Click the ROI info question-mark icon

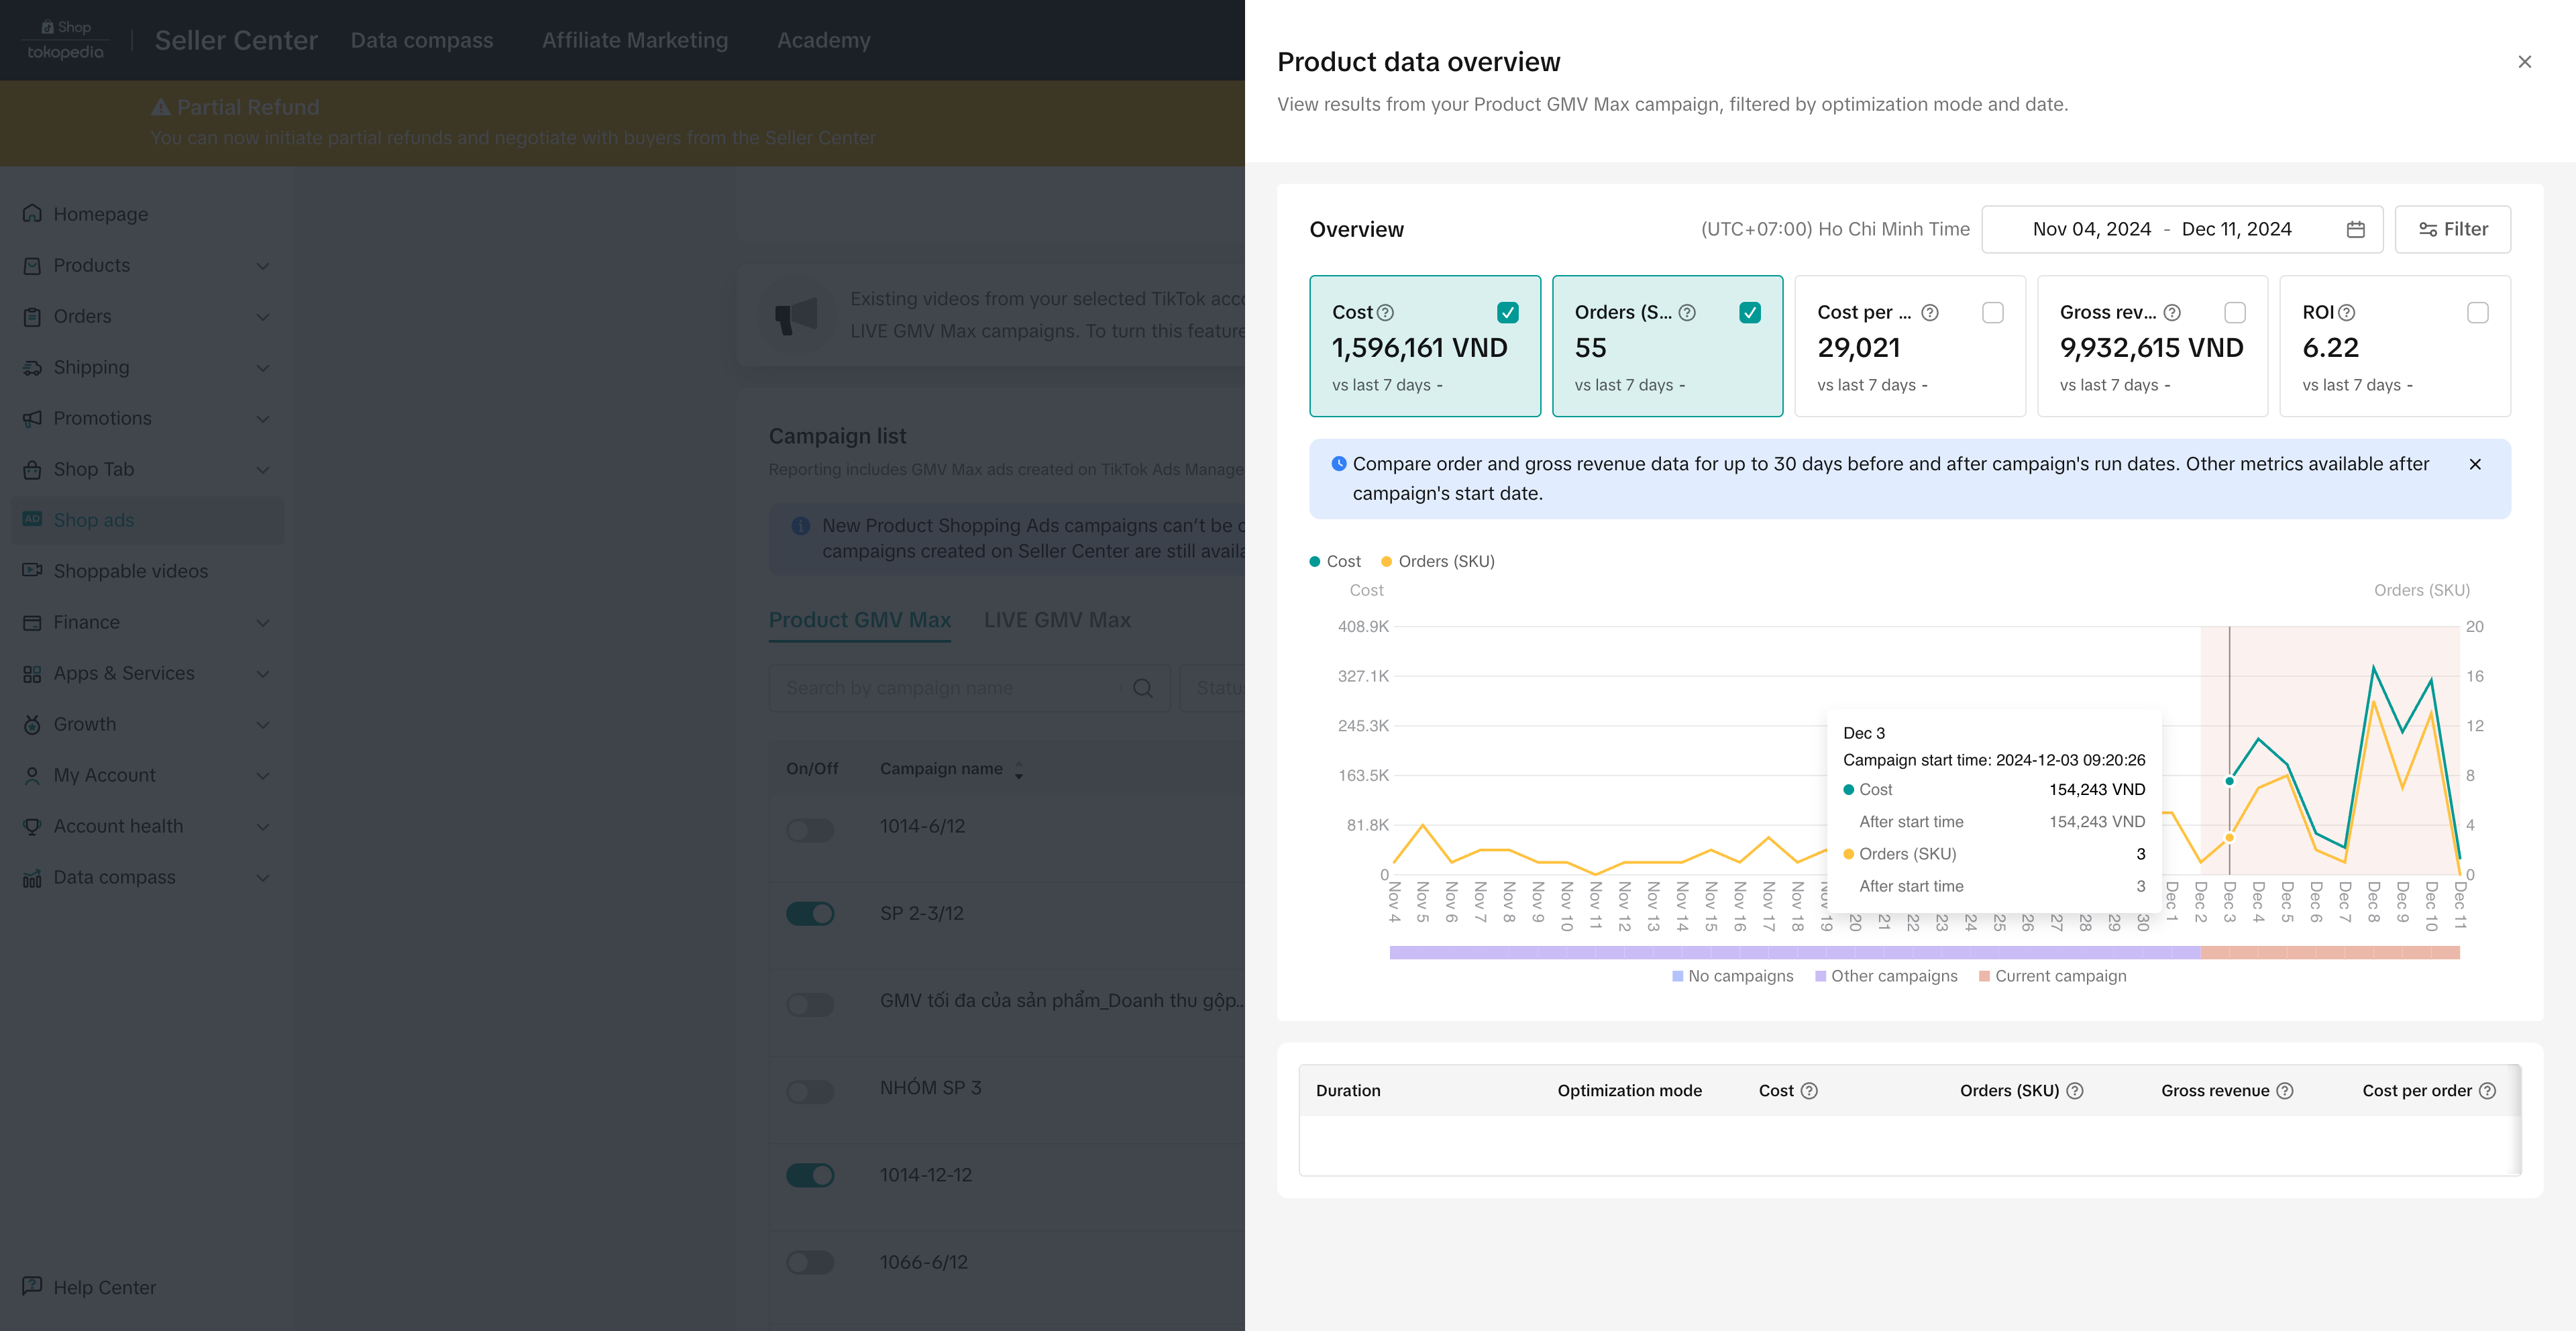tap(2347, 313)
